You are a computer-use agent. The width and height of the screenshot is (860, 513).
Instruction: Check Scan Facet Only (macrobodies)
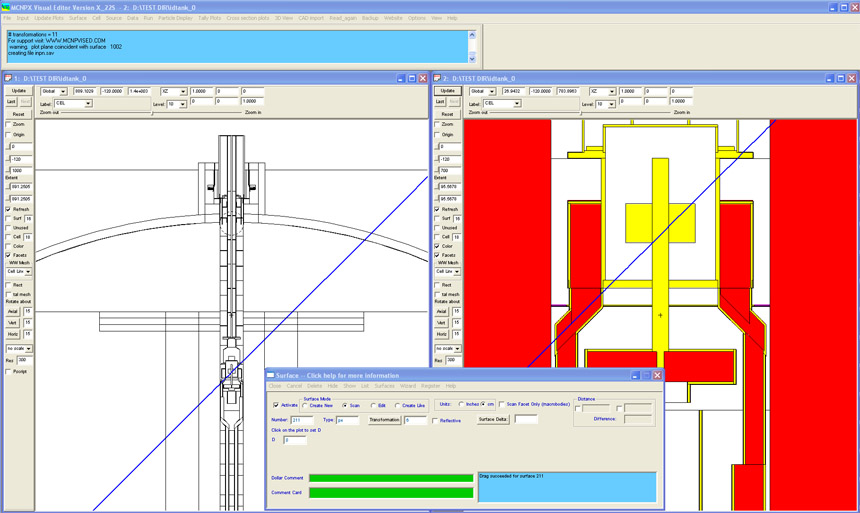point(501,404)
